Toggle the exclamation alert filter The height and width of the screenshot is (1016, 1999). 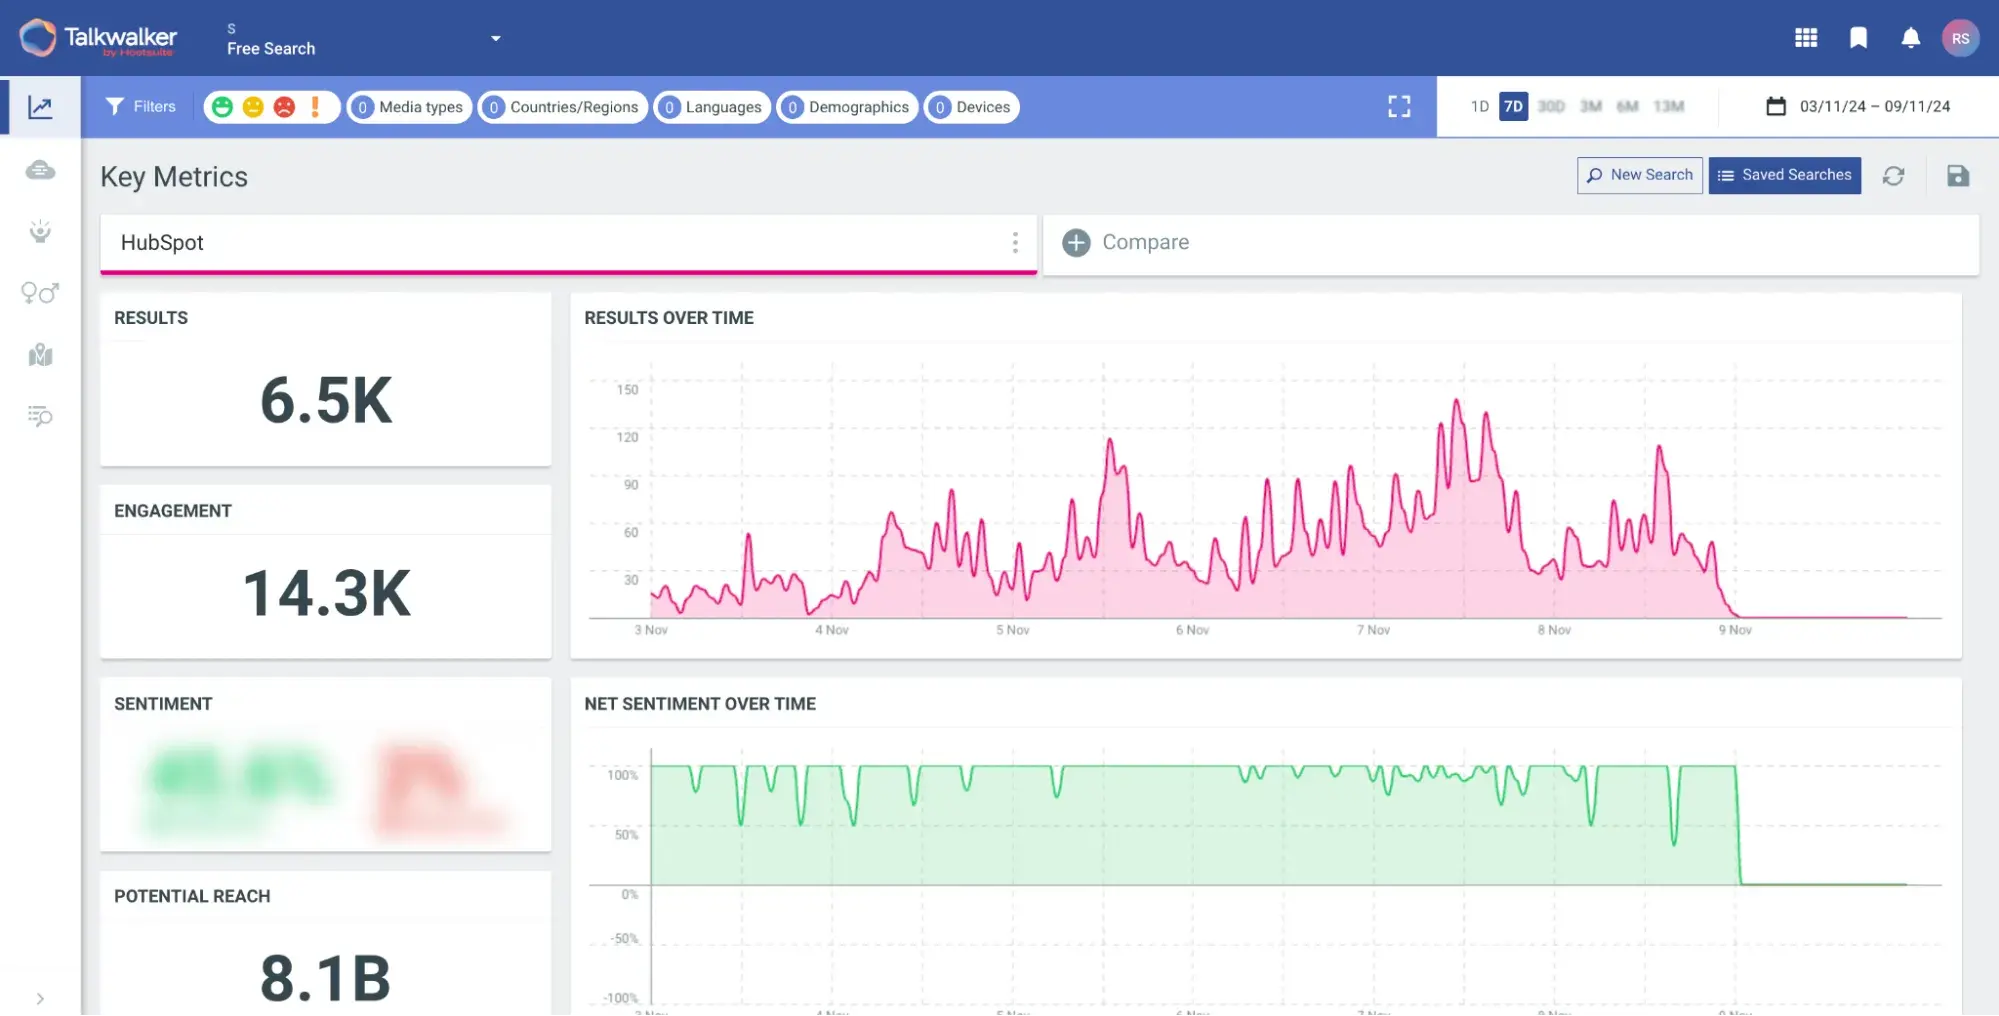[315, 107]
